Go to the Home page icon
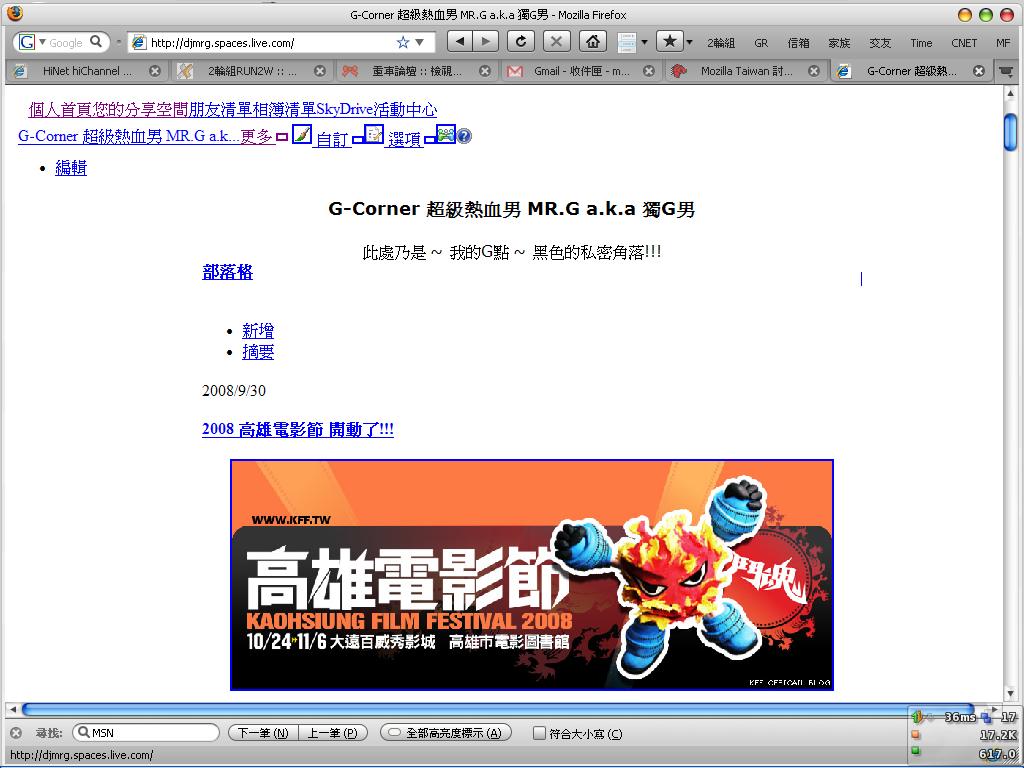1024x768 pixels. (592, 42)
